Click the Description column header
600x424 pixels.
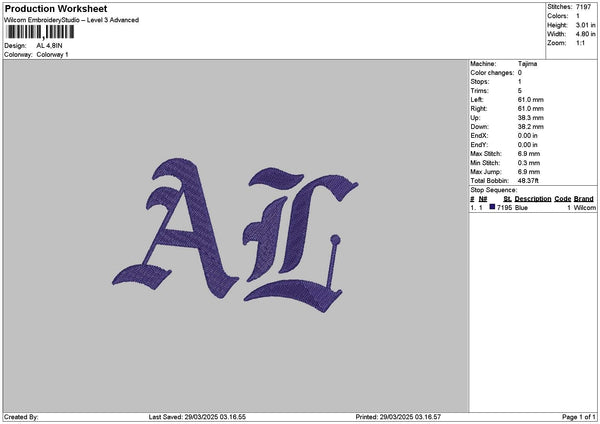[533, 199]
